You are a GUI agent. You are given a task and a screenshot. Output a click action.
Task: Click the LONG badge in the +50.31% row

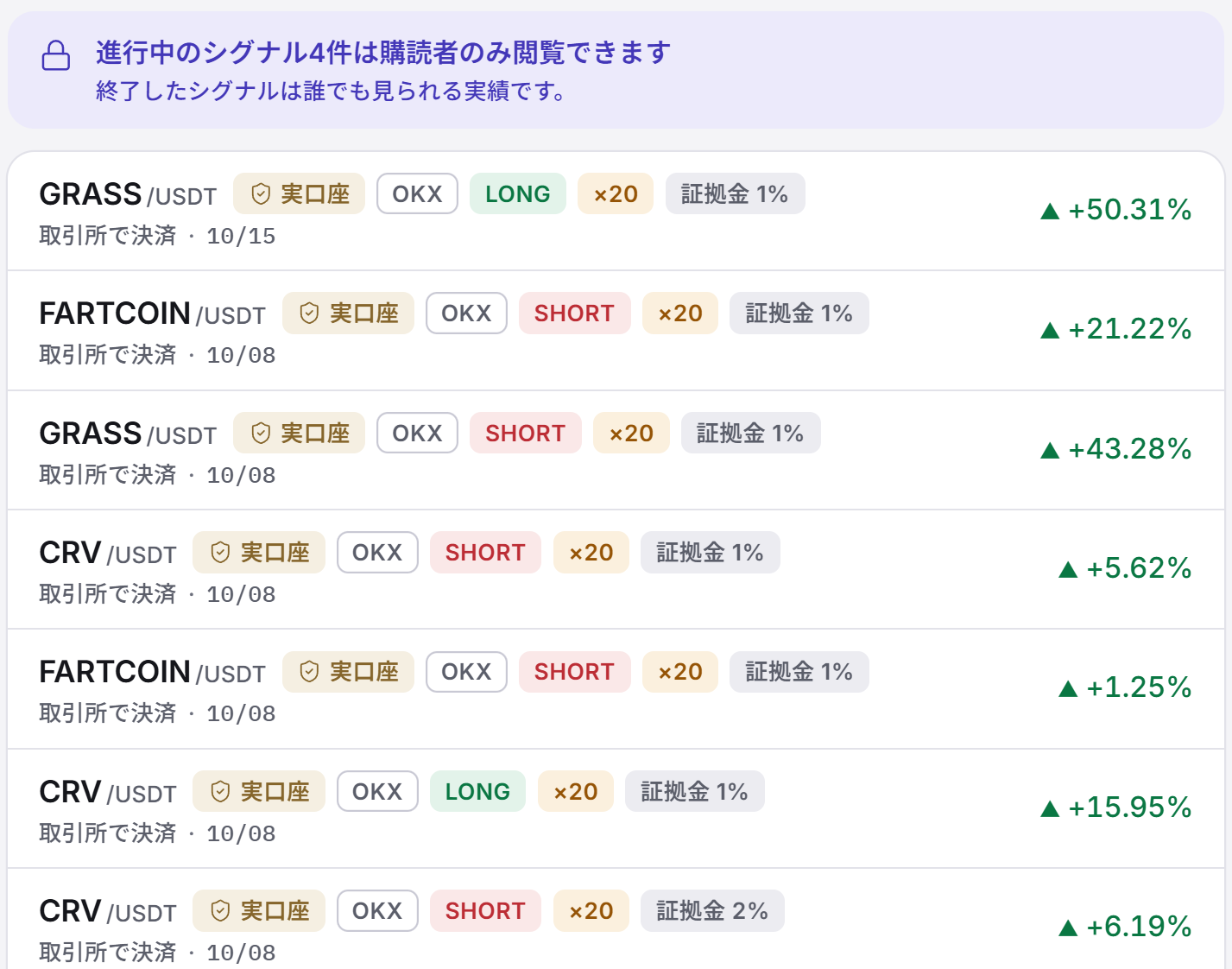click(x=518, y=194)
